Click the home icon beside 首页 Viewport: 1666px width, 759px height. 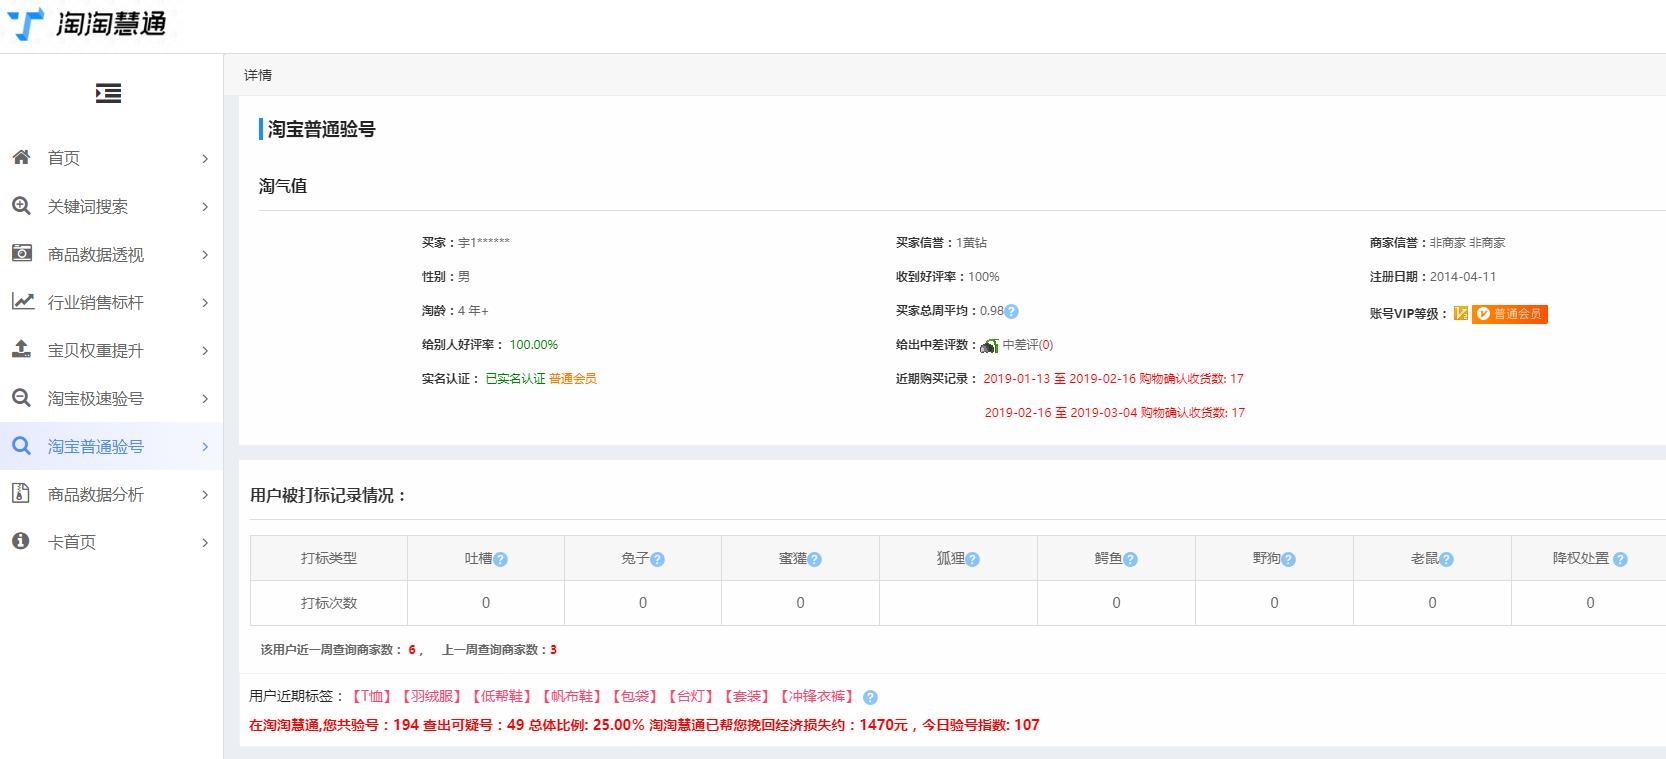click(x=21, y=157)
